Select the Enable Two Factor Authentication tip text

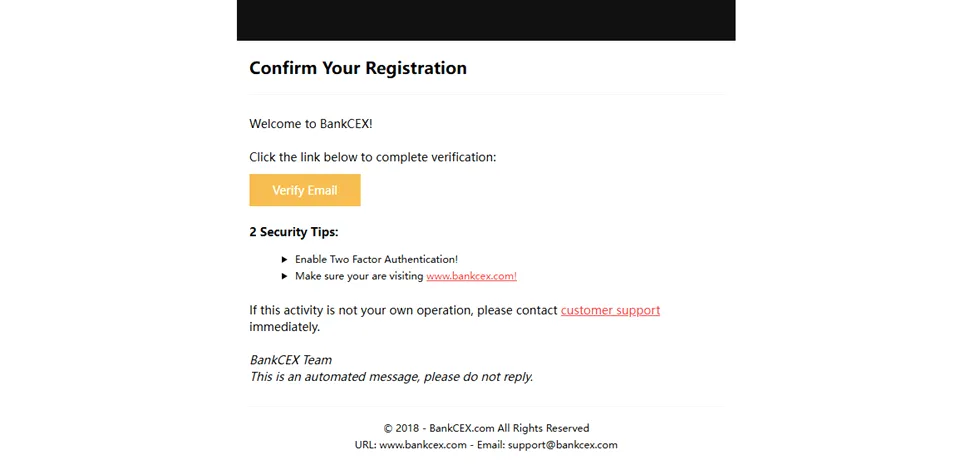(376, 259)
